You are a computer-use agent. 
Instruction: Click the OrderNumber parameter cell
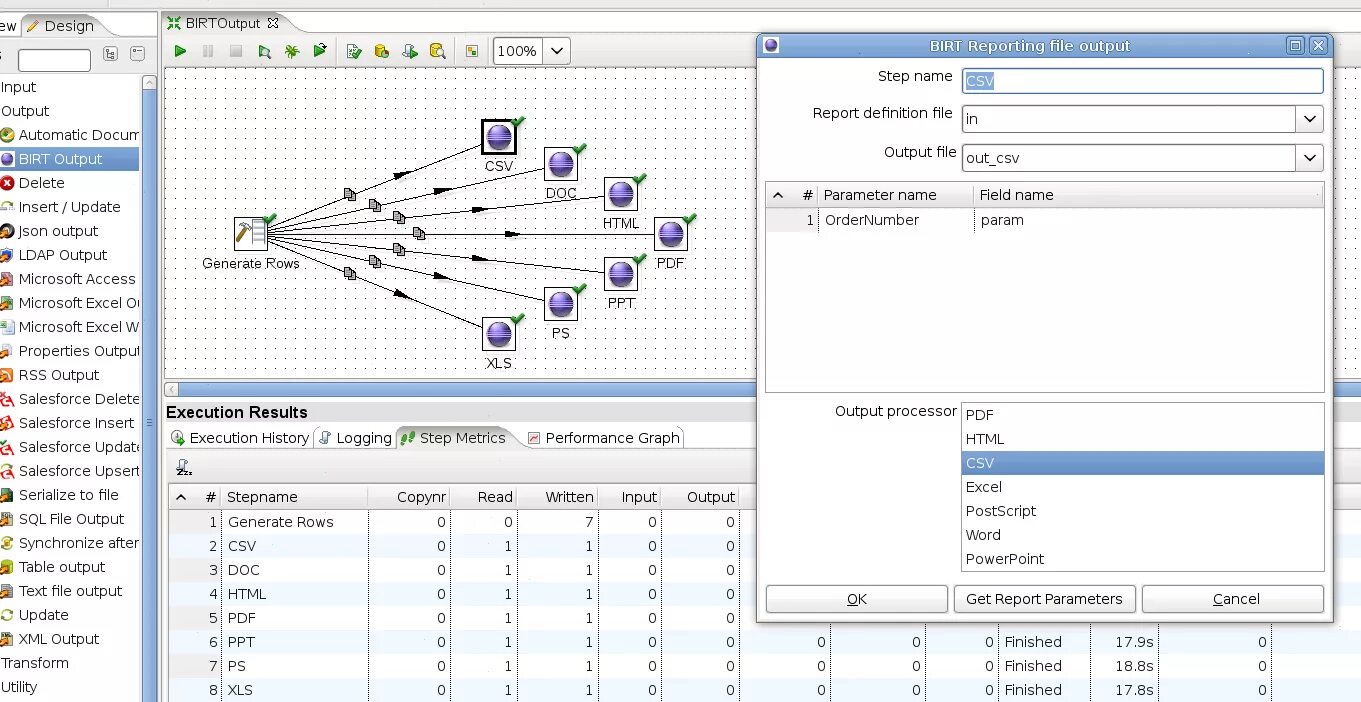click(896, 220)
